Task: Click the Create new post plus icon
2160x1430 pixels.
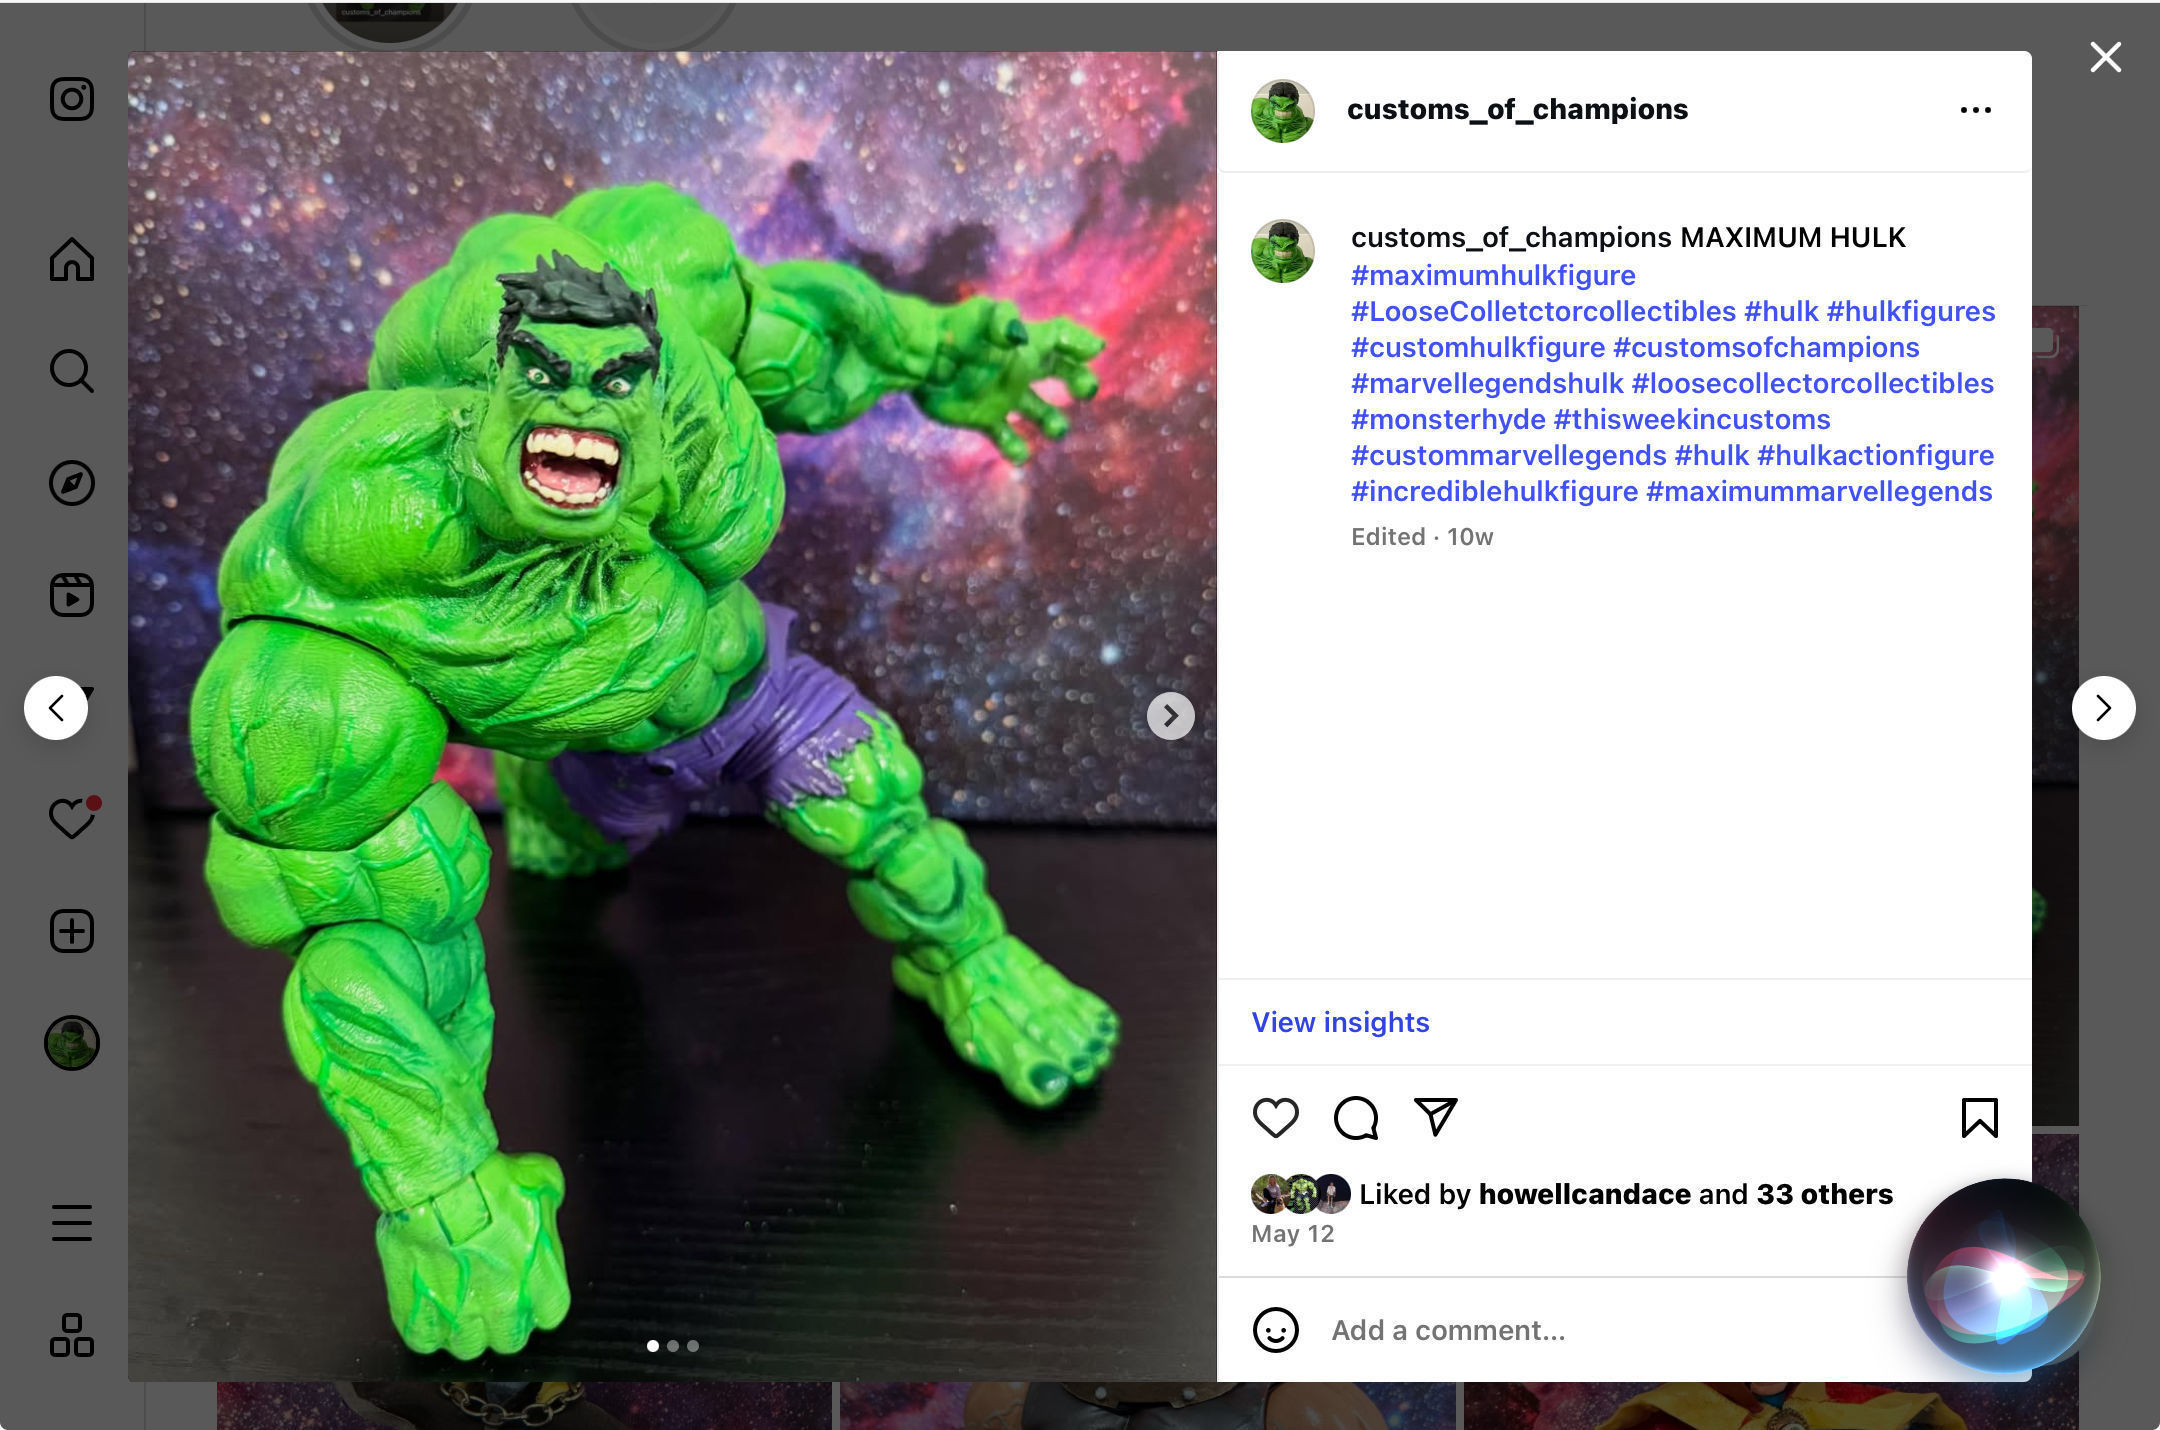Action: 72,931
